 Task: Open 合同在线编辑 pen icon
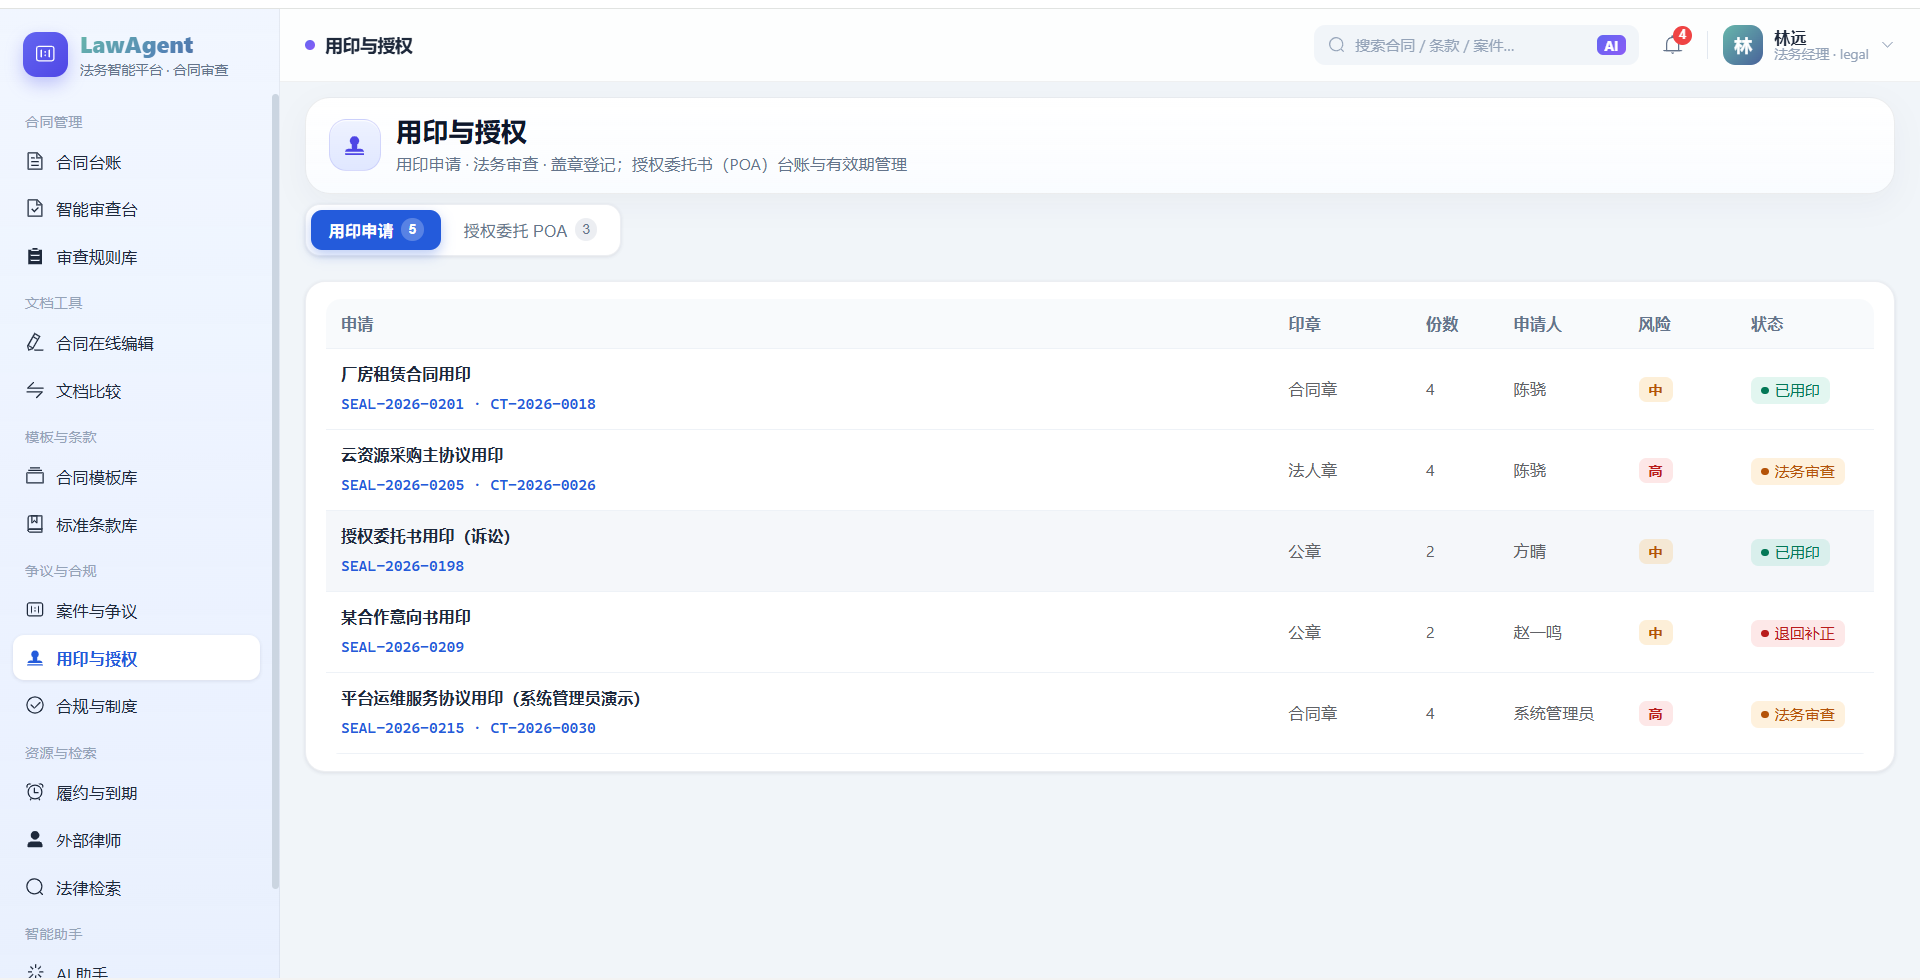click(35, 343)
